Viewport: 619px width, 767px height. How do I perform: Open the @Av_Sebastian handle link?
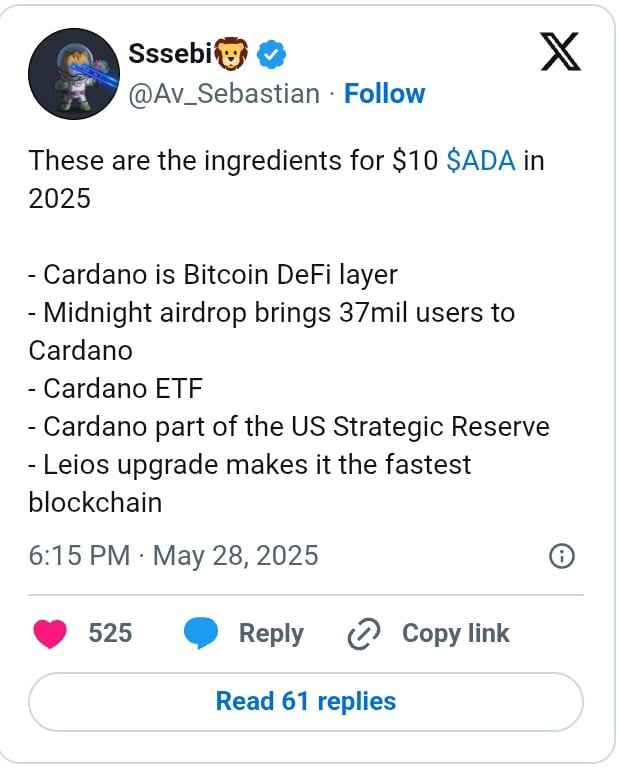pyautogui.click(x=224, y=93)
